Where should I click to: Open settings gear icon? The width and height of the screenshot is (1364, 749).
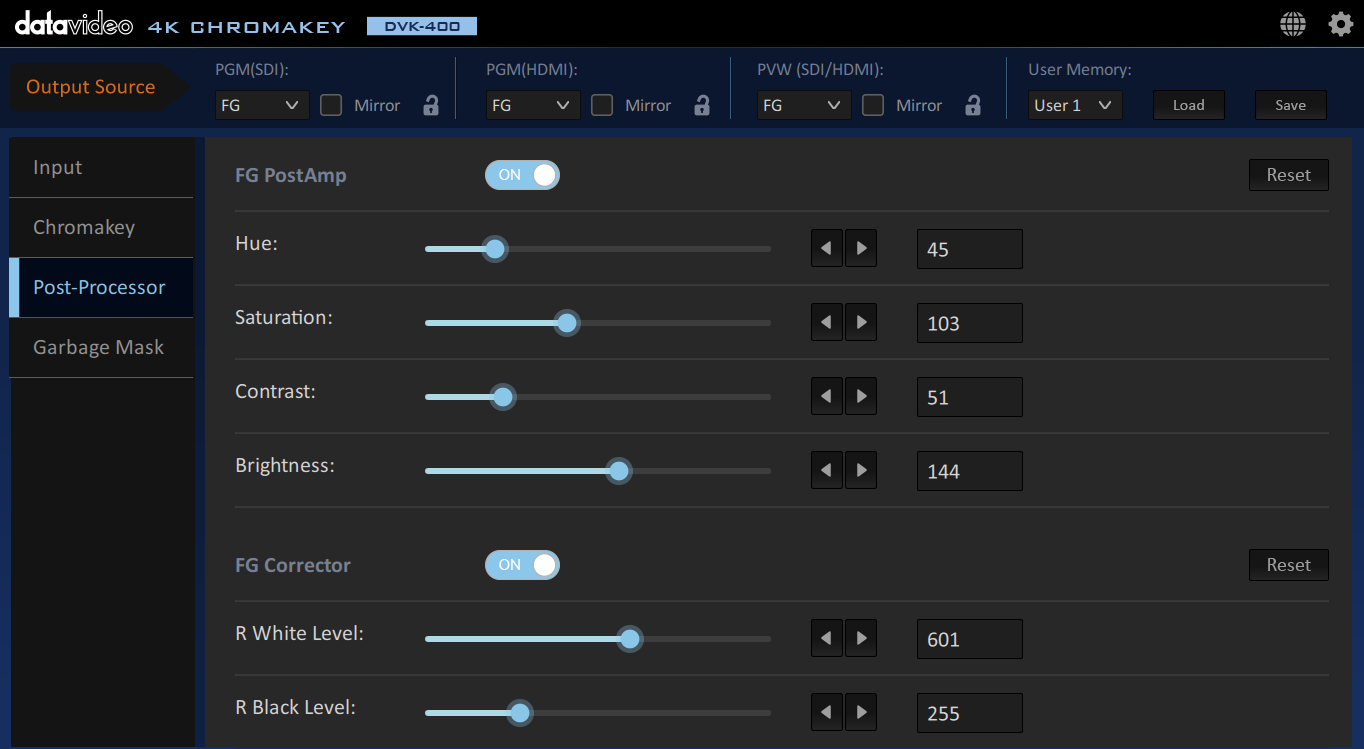click(x=1340, y=25)
